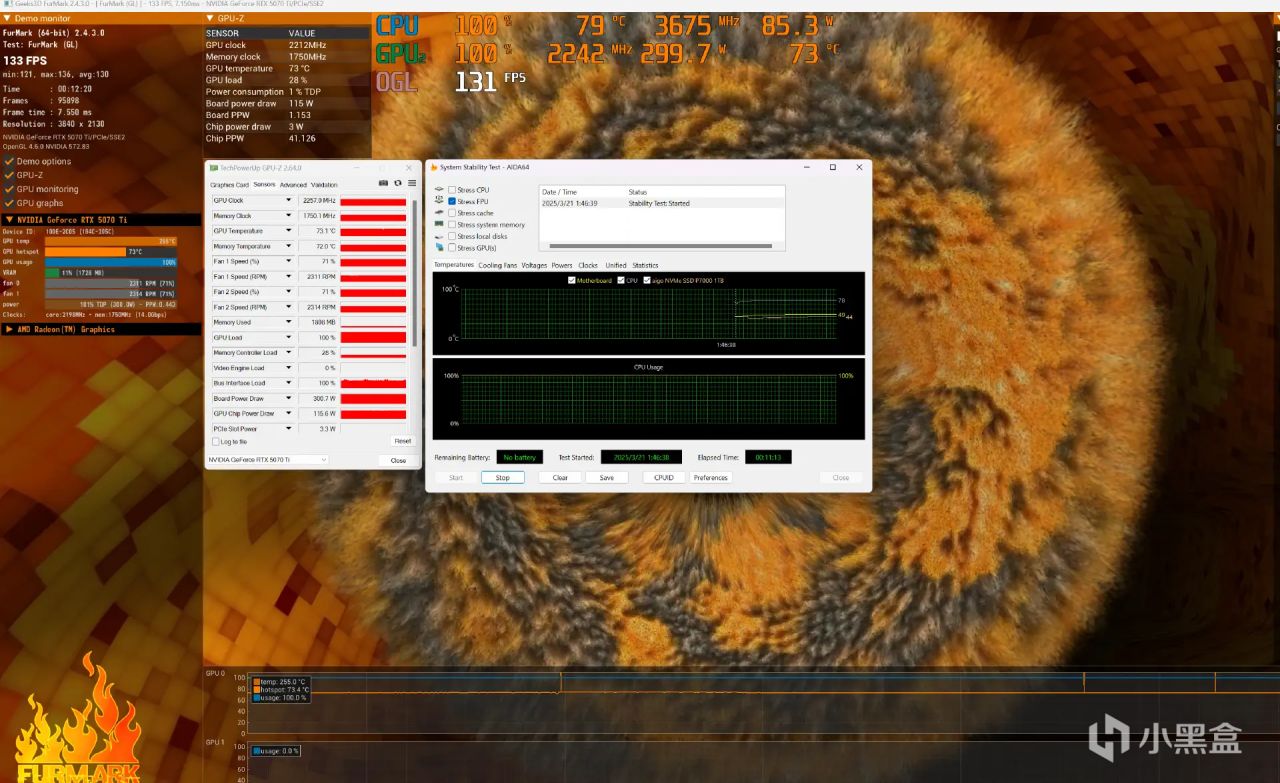Toggle Demo options in FurMark overlay
Viewport: 1280px width, 783px height.
9,161
